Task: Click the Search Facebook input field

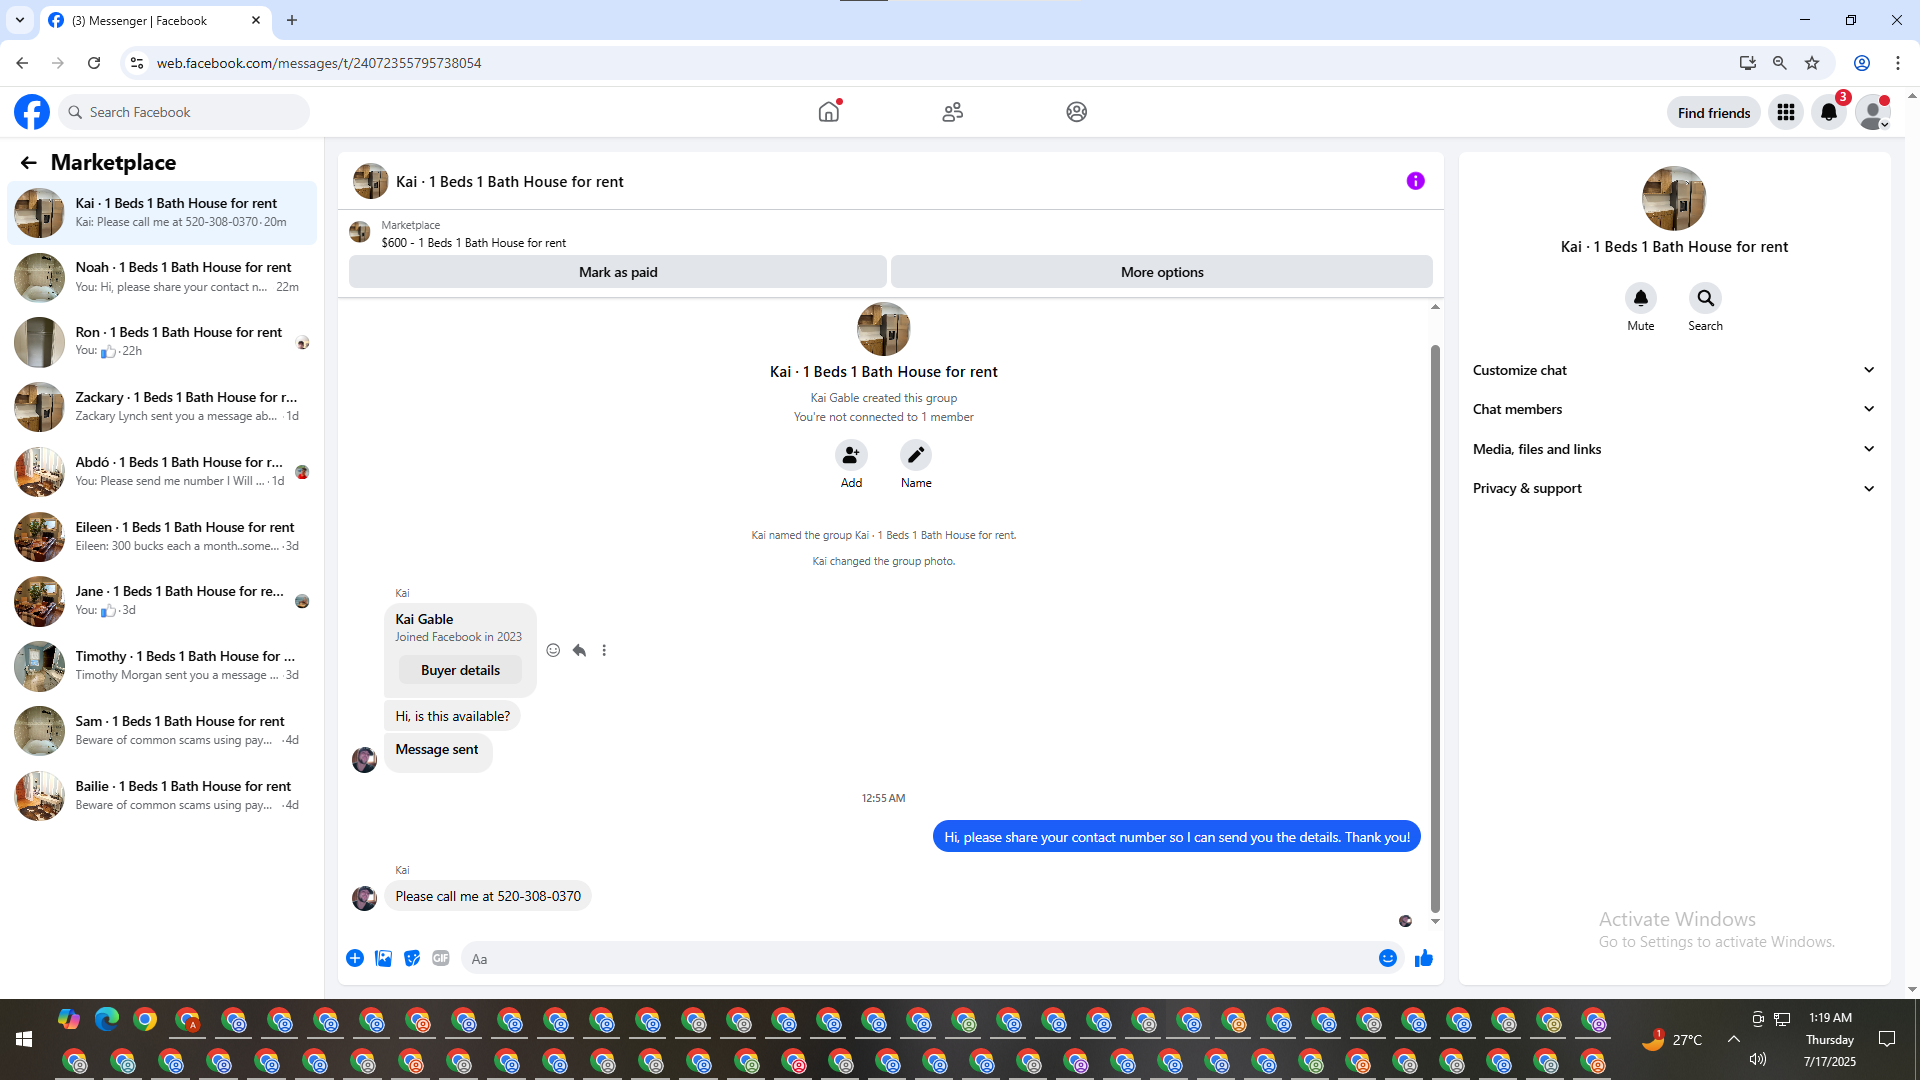Action: [x=184, y=112]
